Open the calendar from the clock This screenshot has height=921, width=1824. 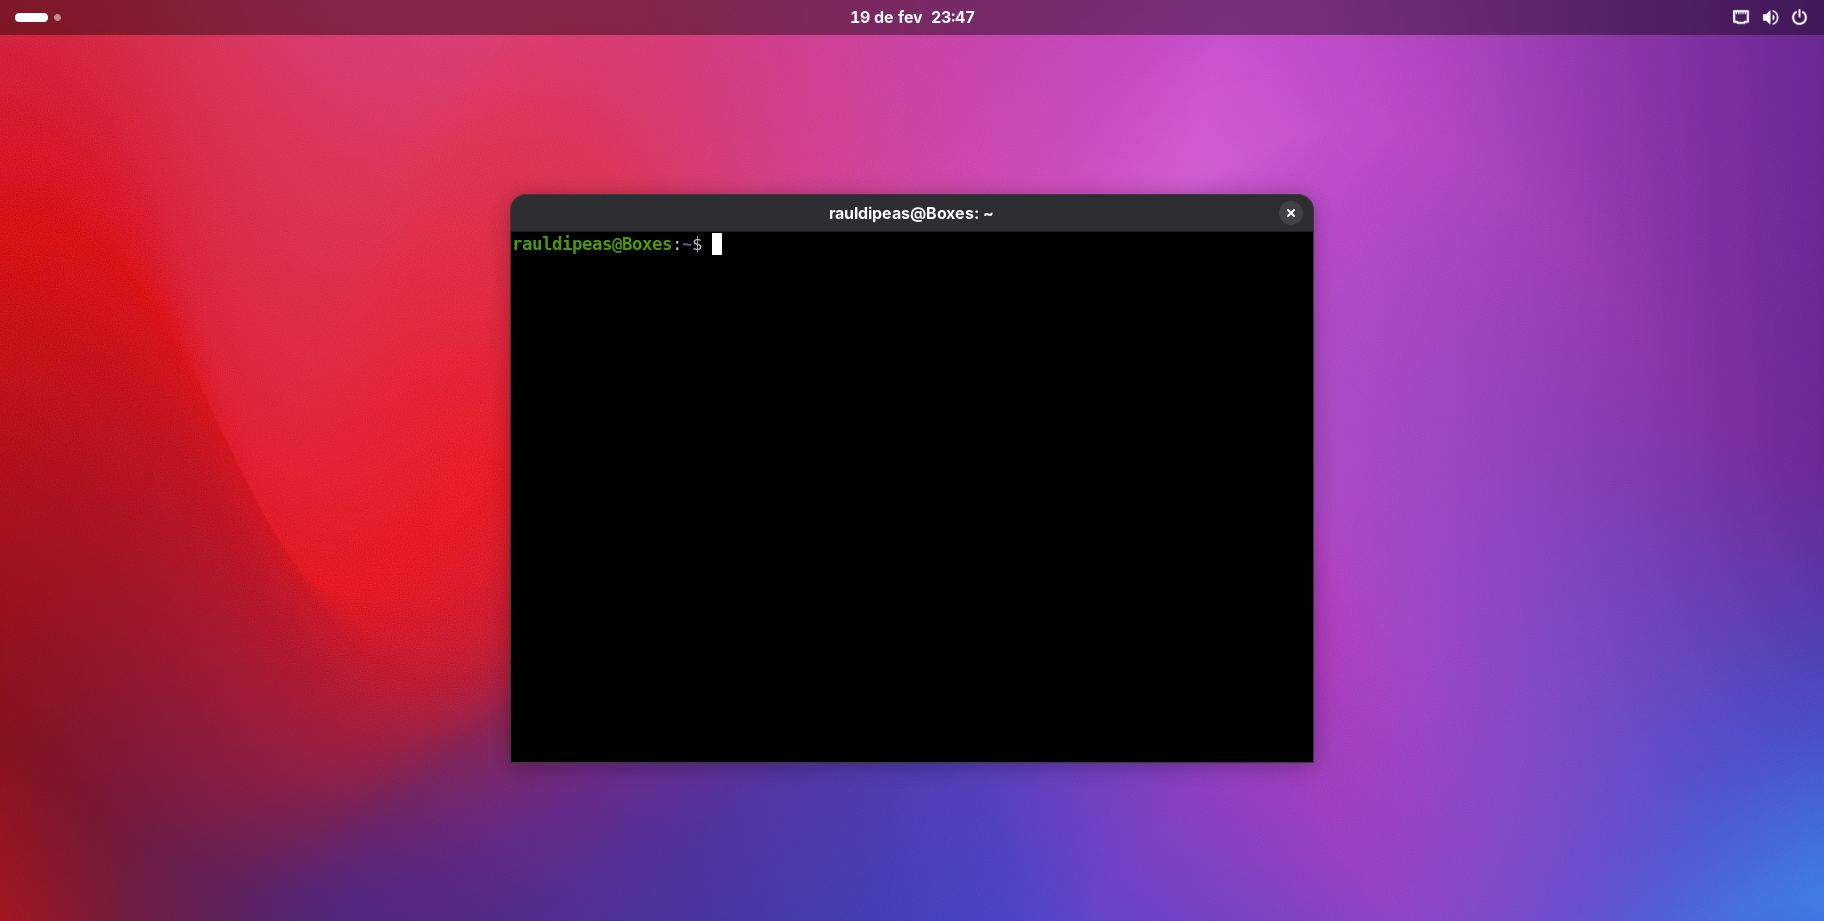point(911,17)
